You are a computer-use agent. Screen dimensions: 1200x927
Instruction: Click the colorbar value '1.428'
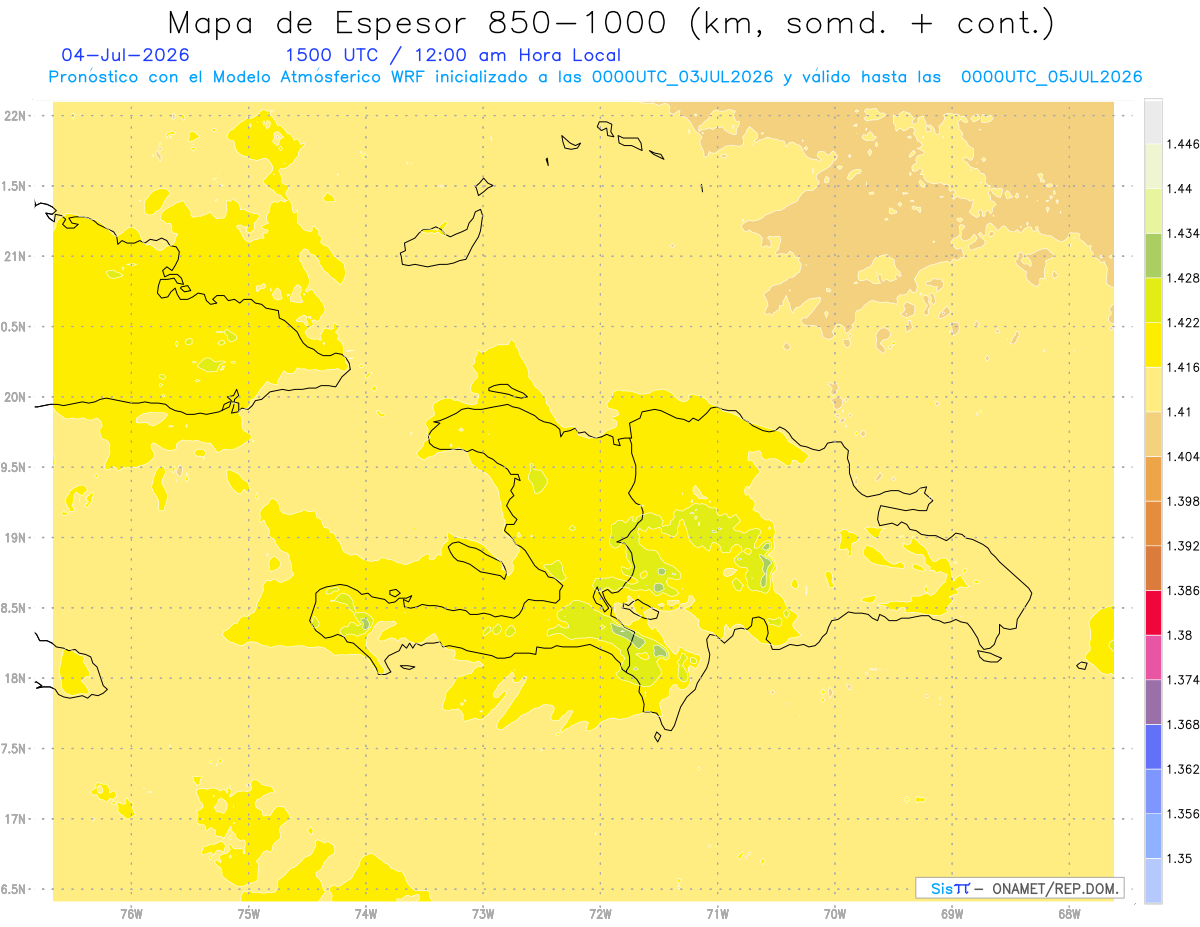tap(1183, 278)
